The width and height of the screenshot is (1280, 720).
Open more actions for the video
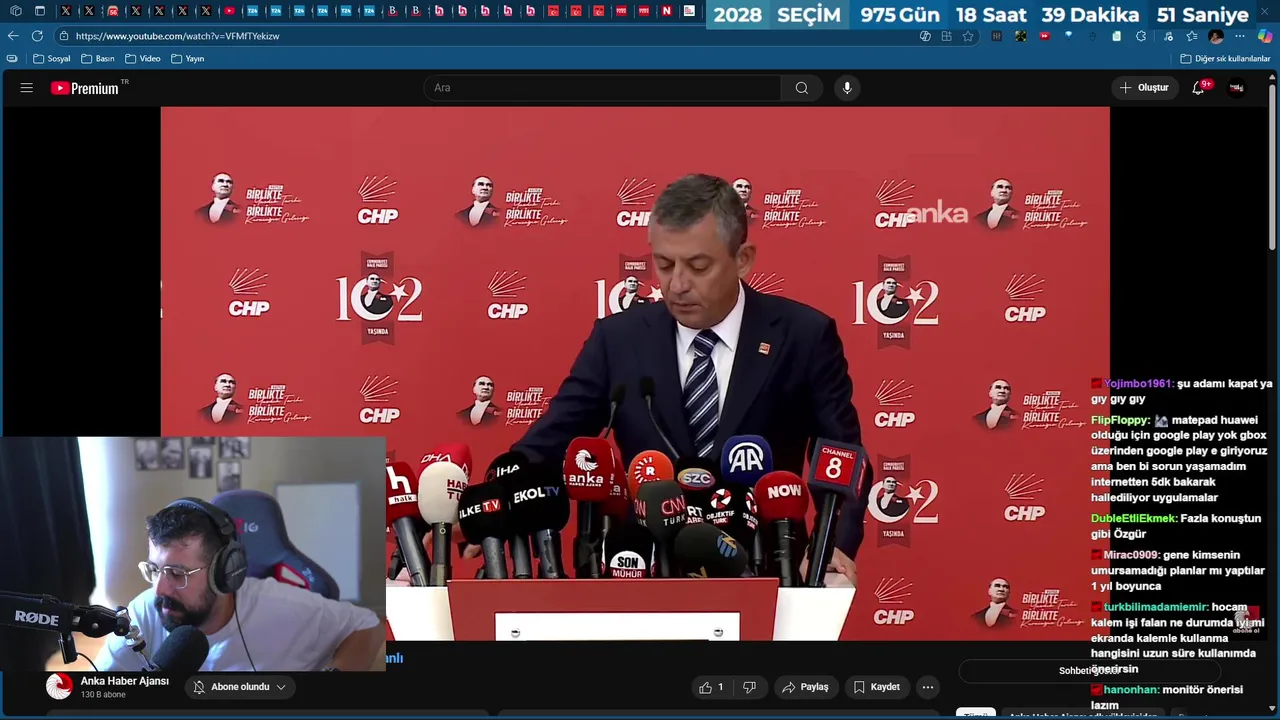928,687
